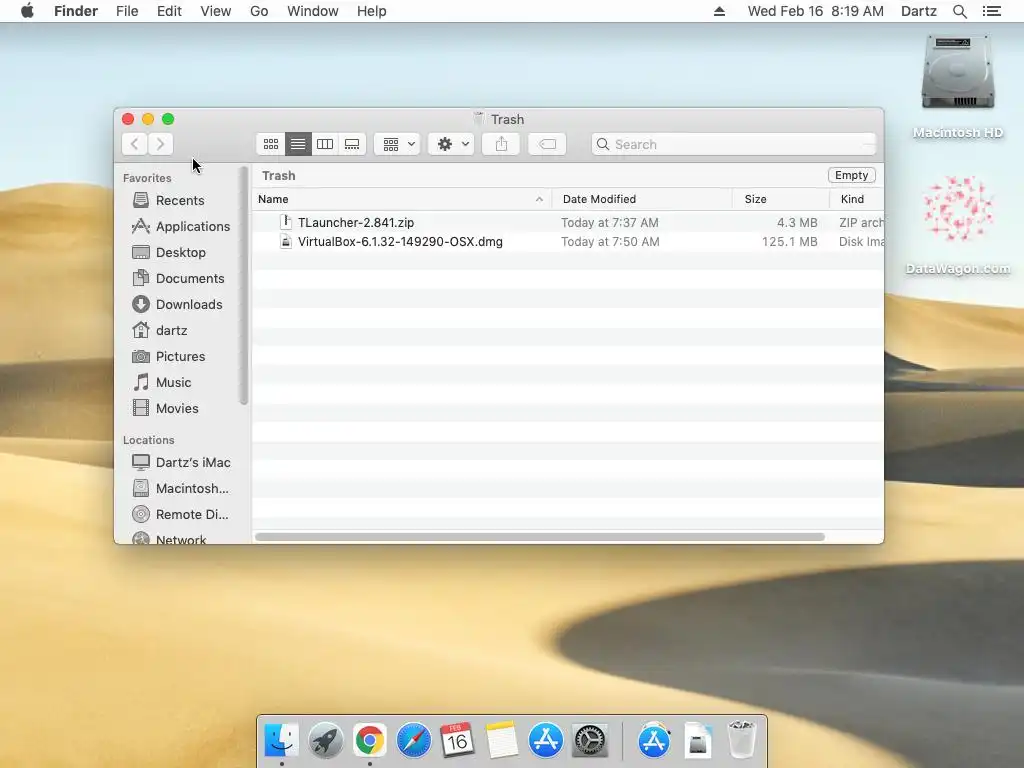Viewport: 1024px width, 768px height.
Task: Open the gear Action menu
Action: click(451, 144)
